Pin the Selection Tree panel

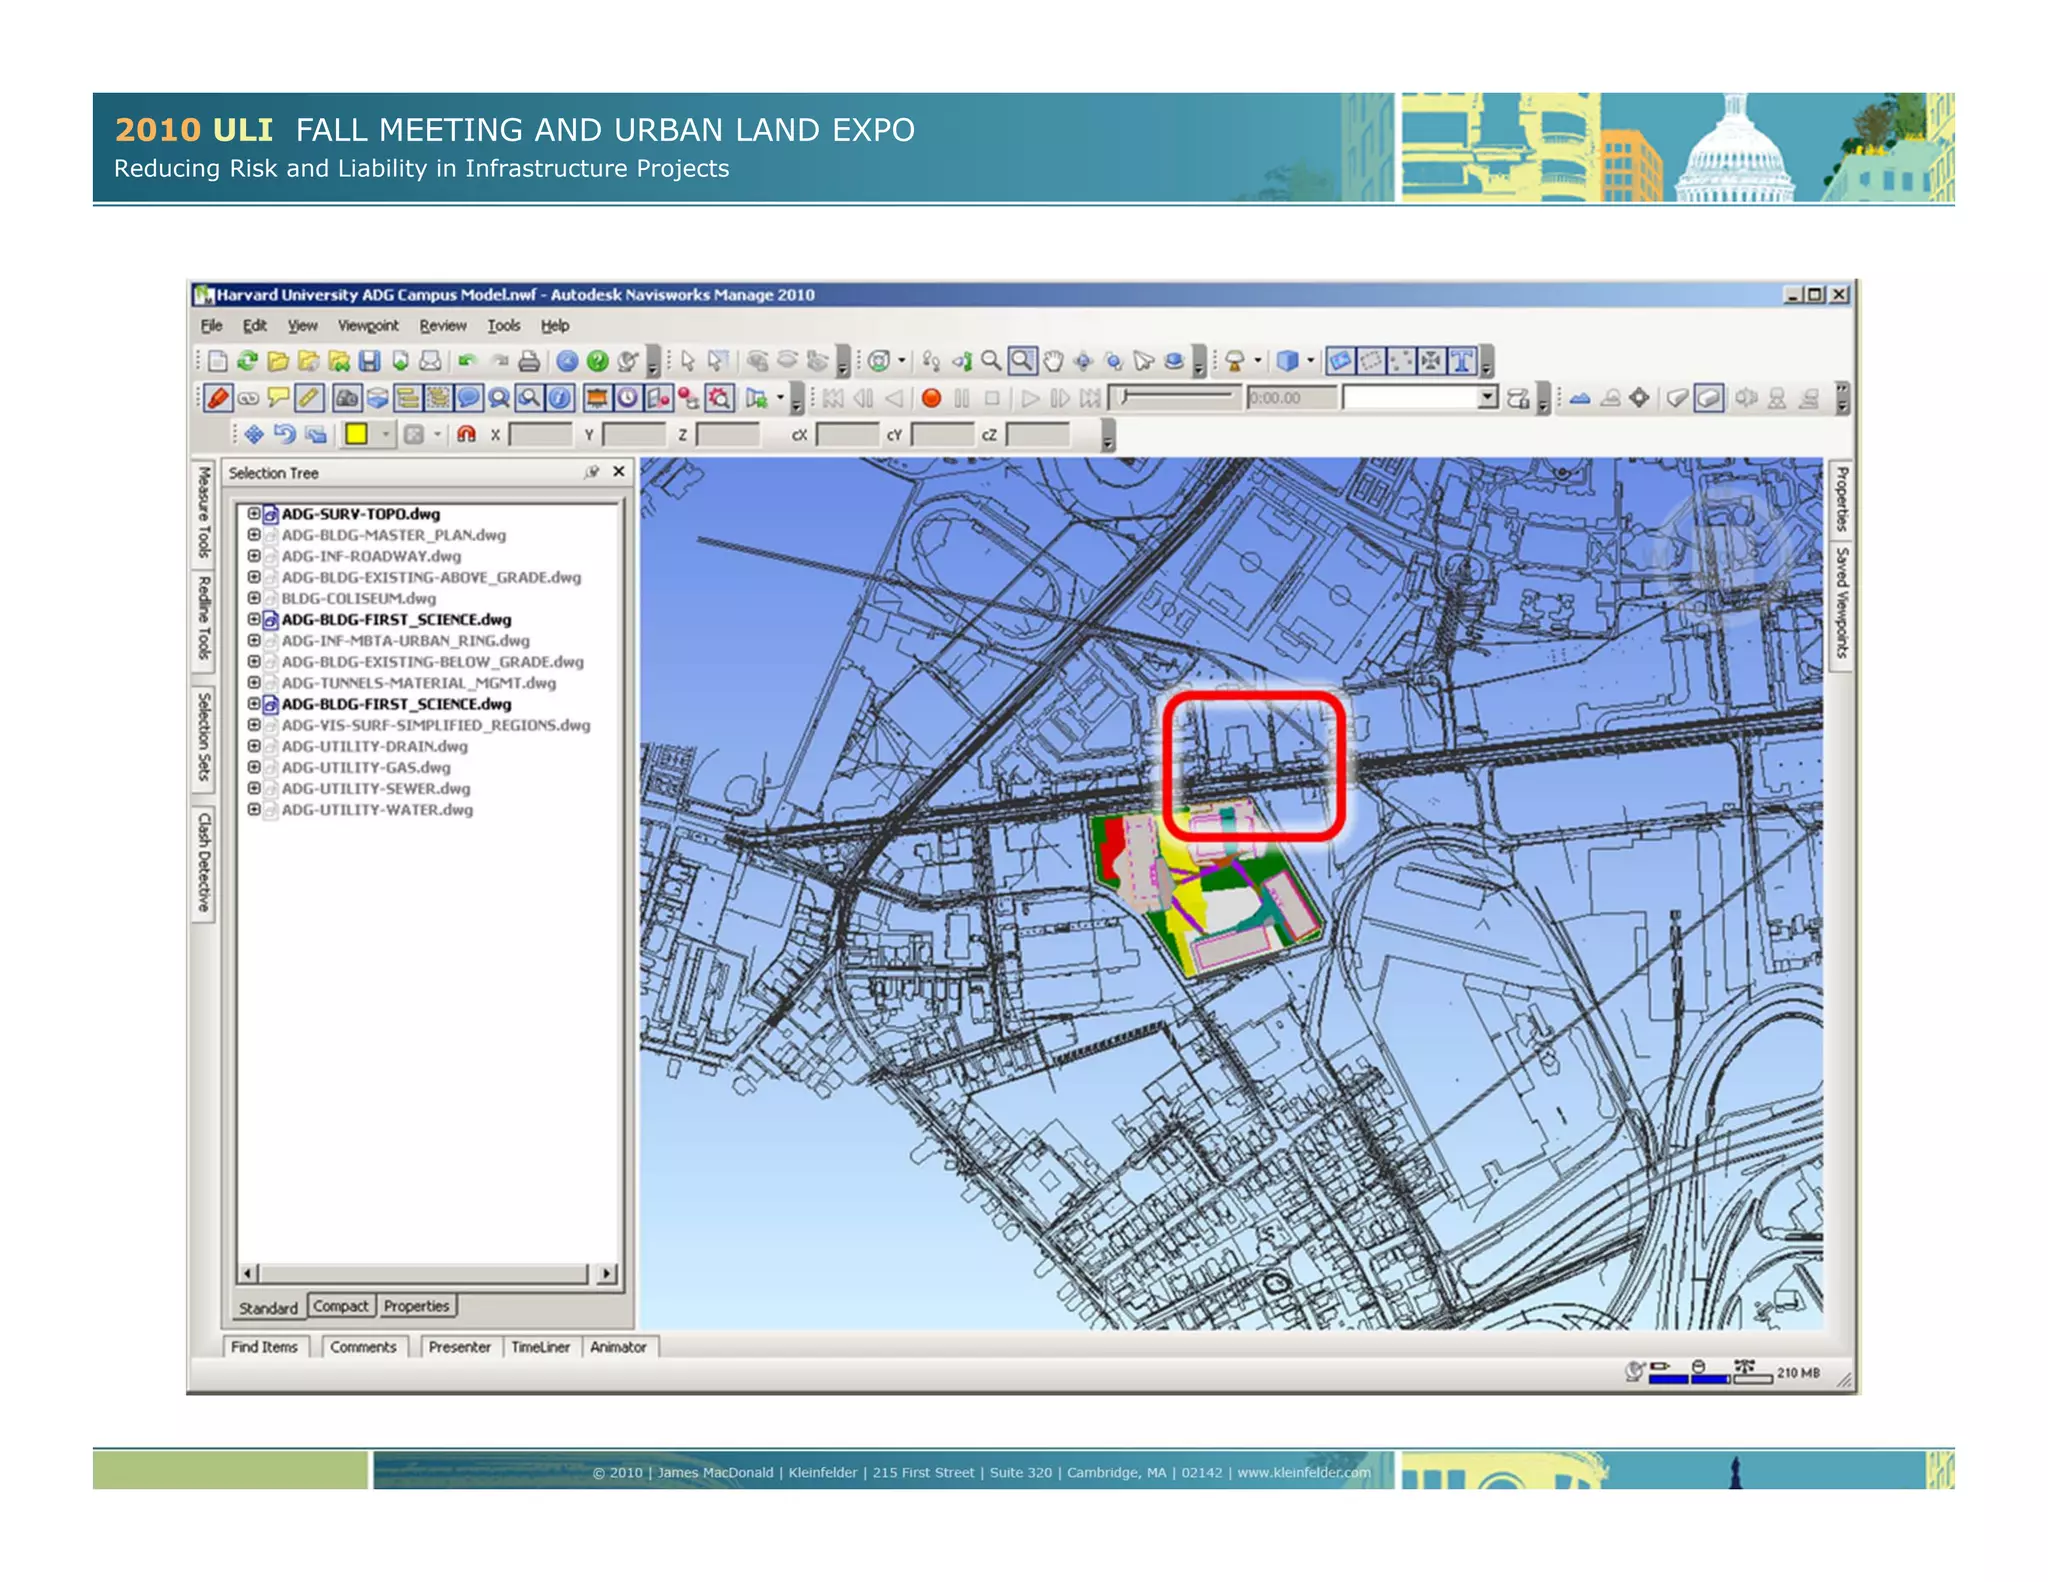pos(592,473)
